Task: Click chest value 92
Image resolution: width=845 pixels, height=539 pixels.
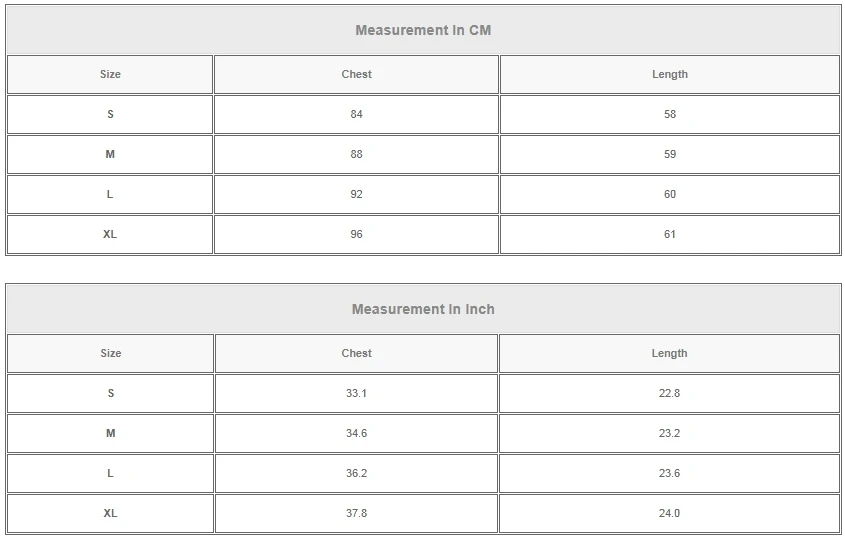Action: [356, 194]
